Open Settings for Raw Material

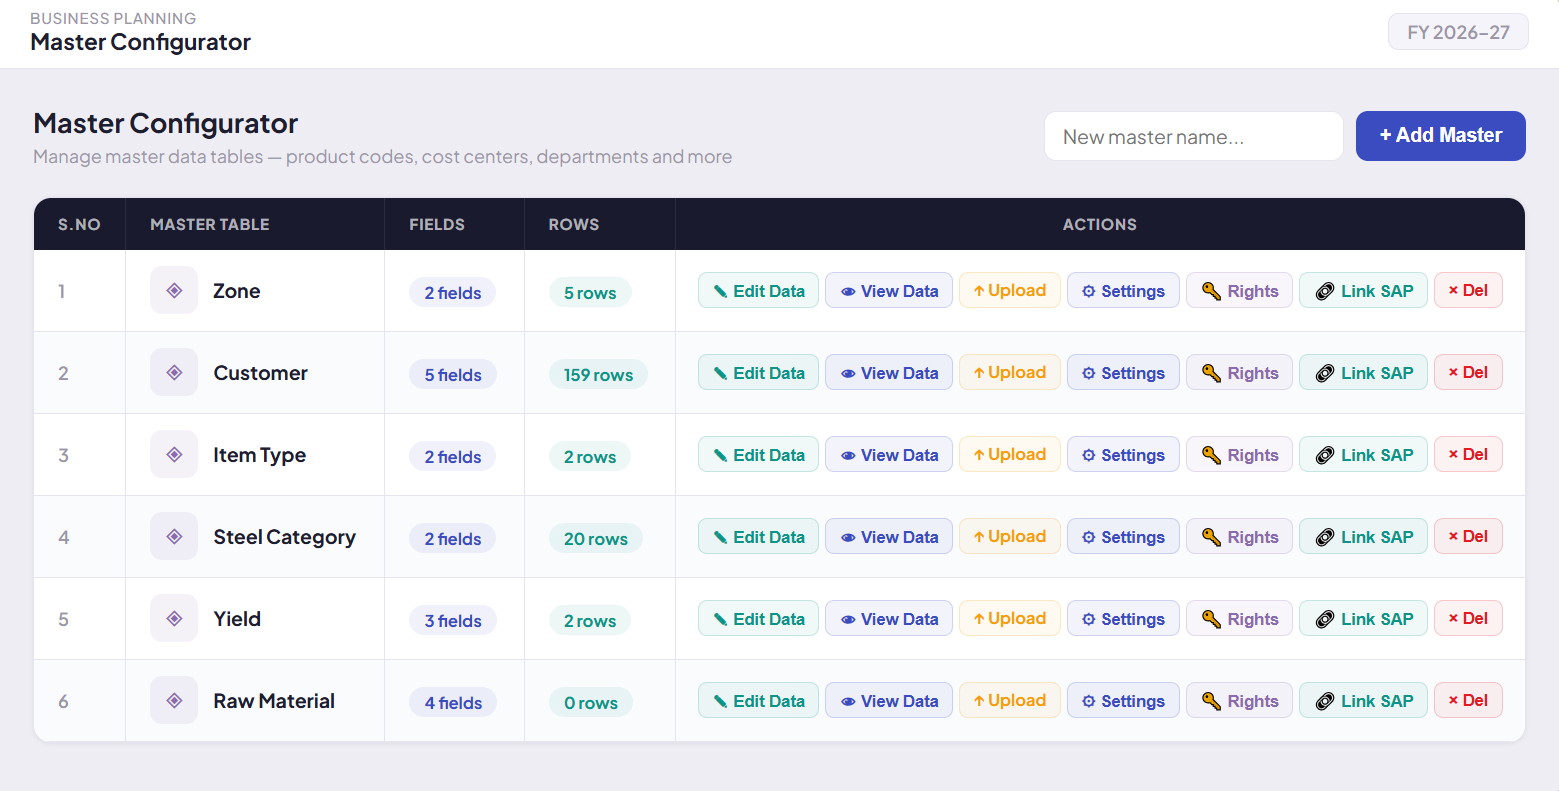1123,701
